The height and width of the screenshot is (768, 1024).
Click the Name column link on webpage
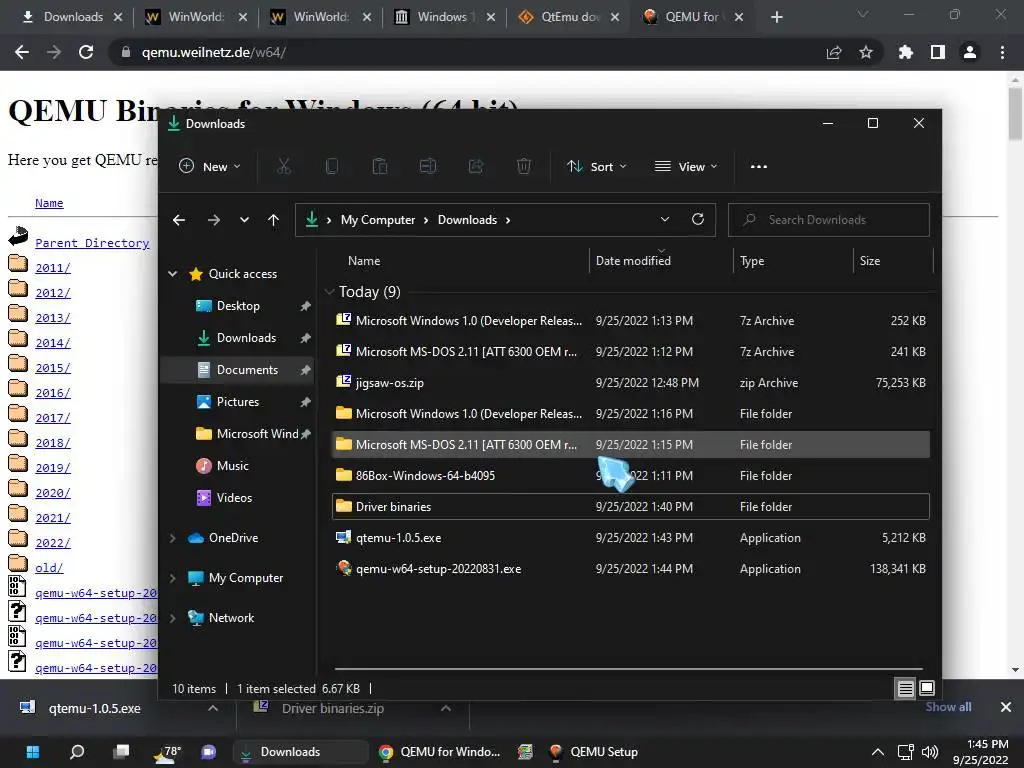[49, 203]
